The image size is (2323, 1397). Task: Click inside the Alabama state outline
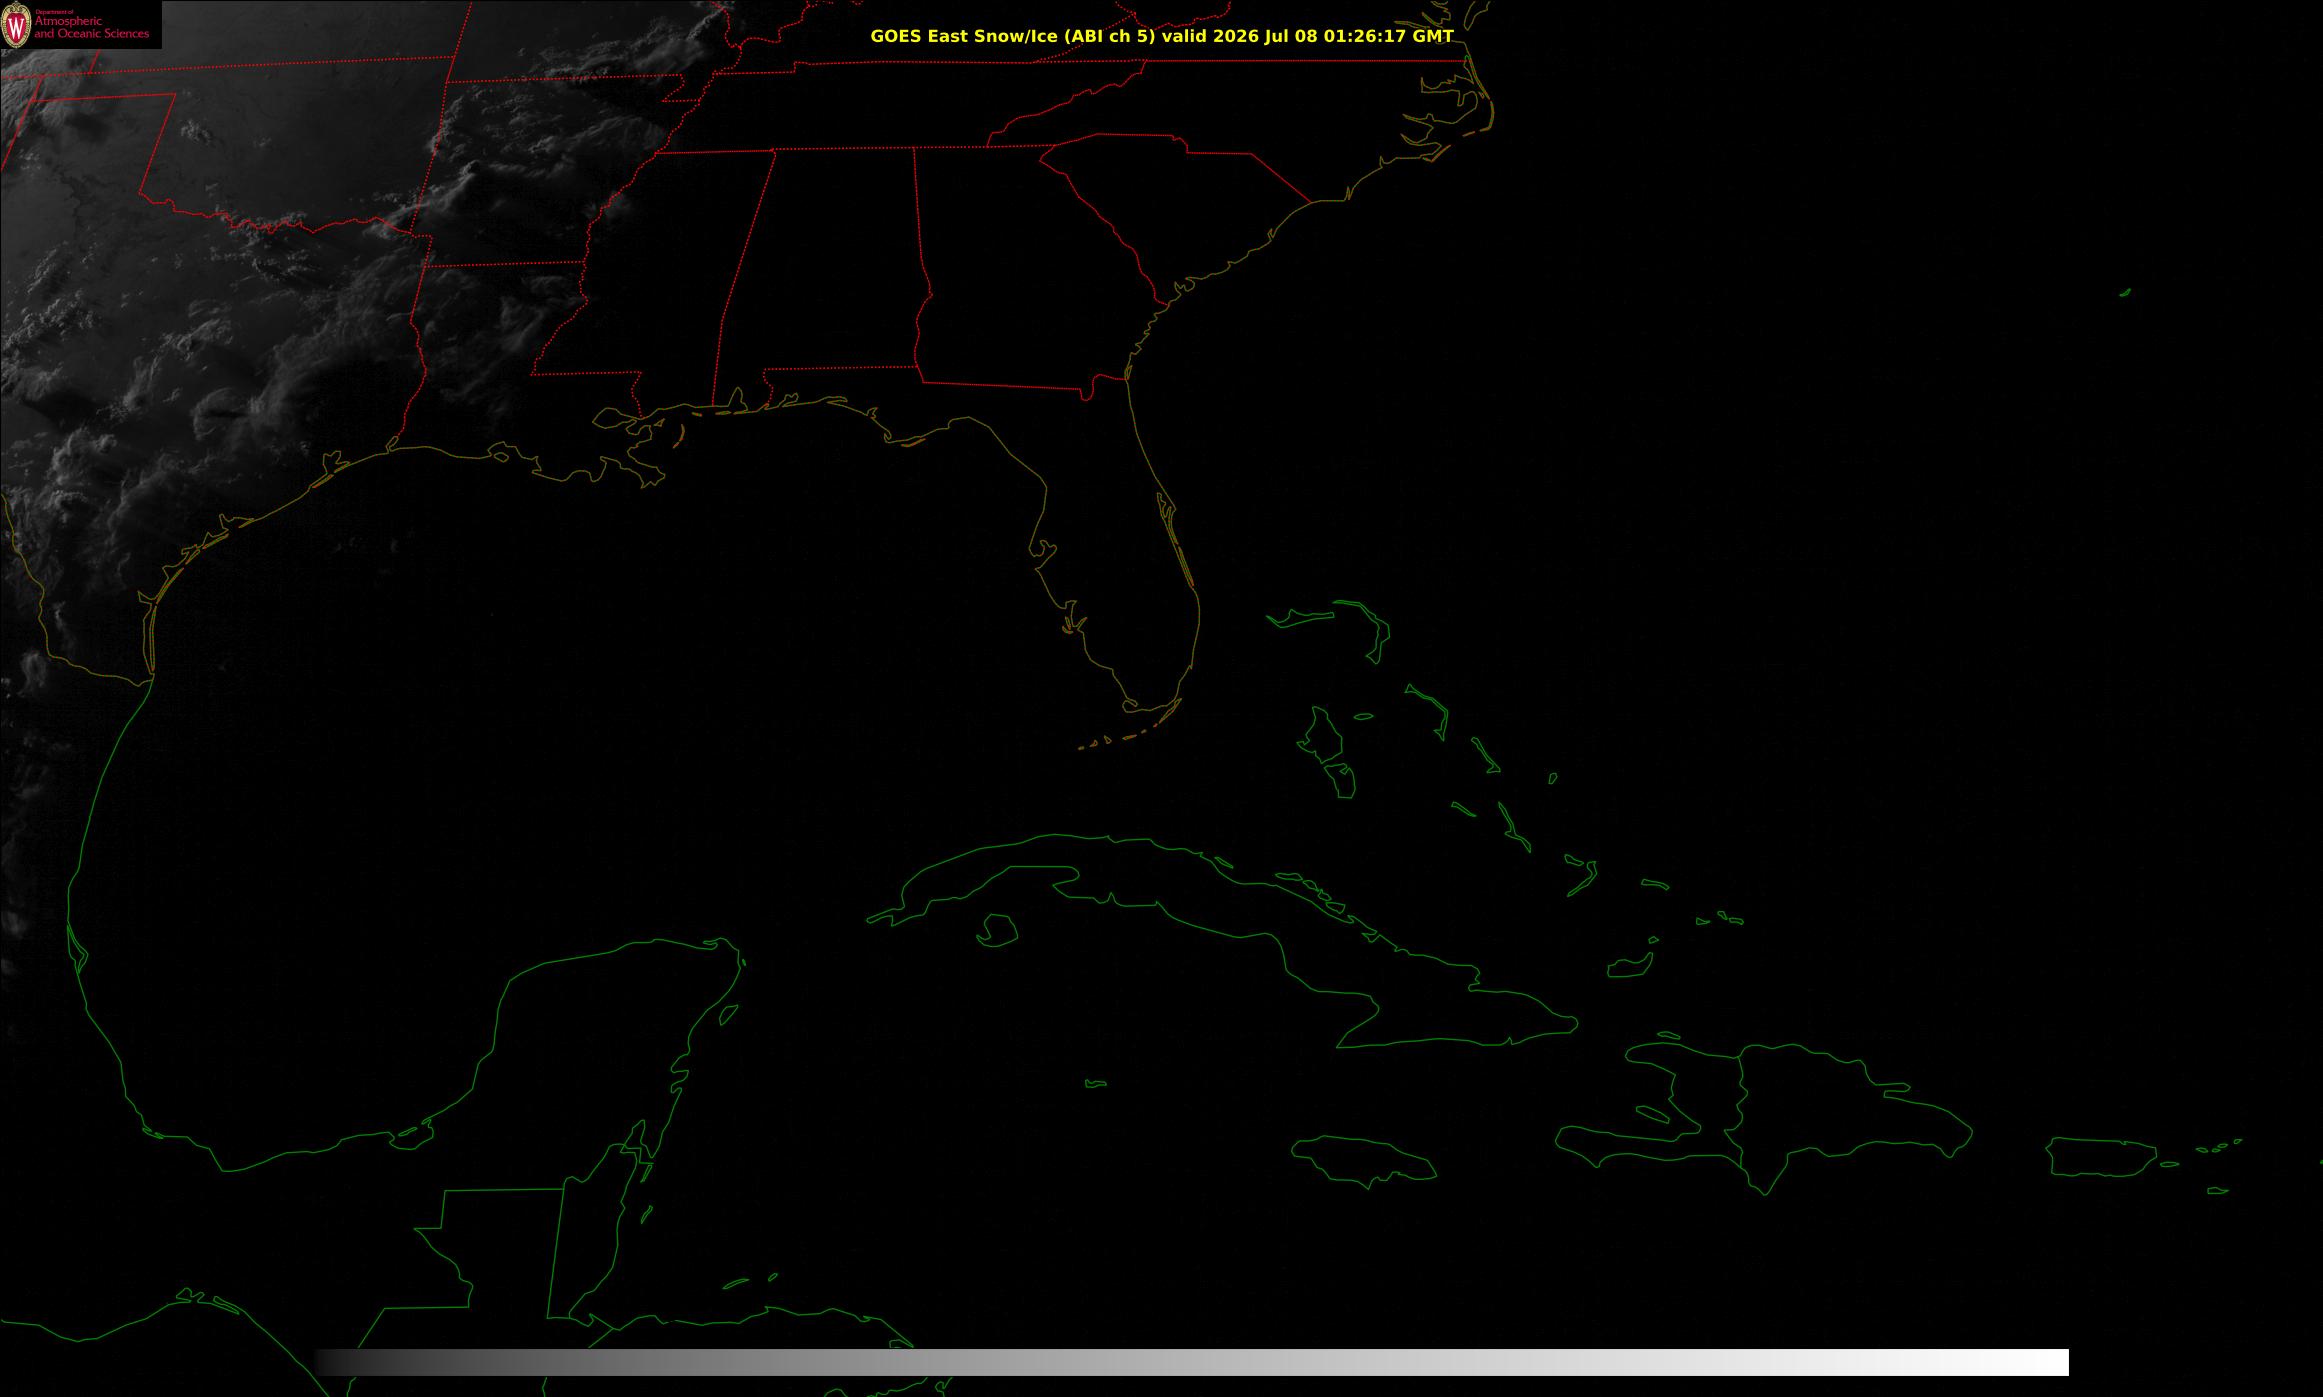820,270
